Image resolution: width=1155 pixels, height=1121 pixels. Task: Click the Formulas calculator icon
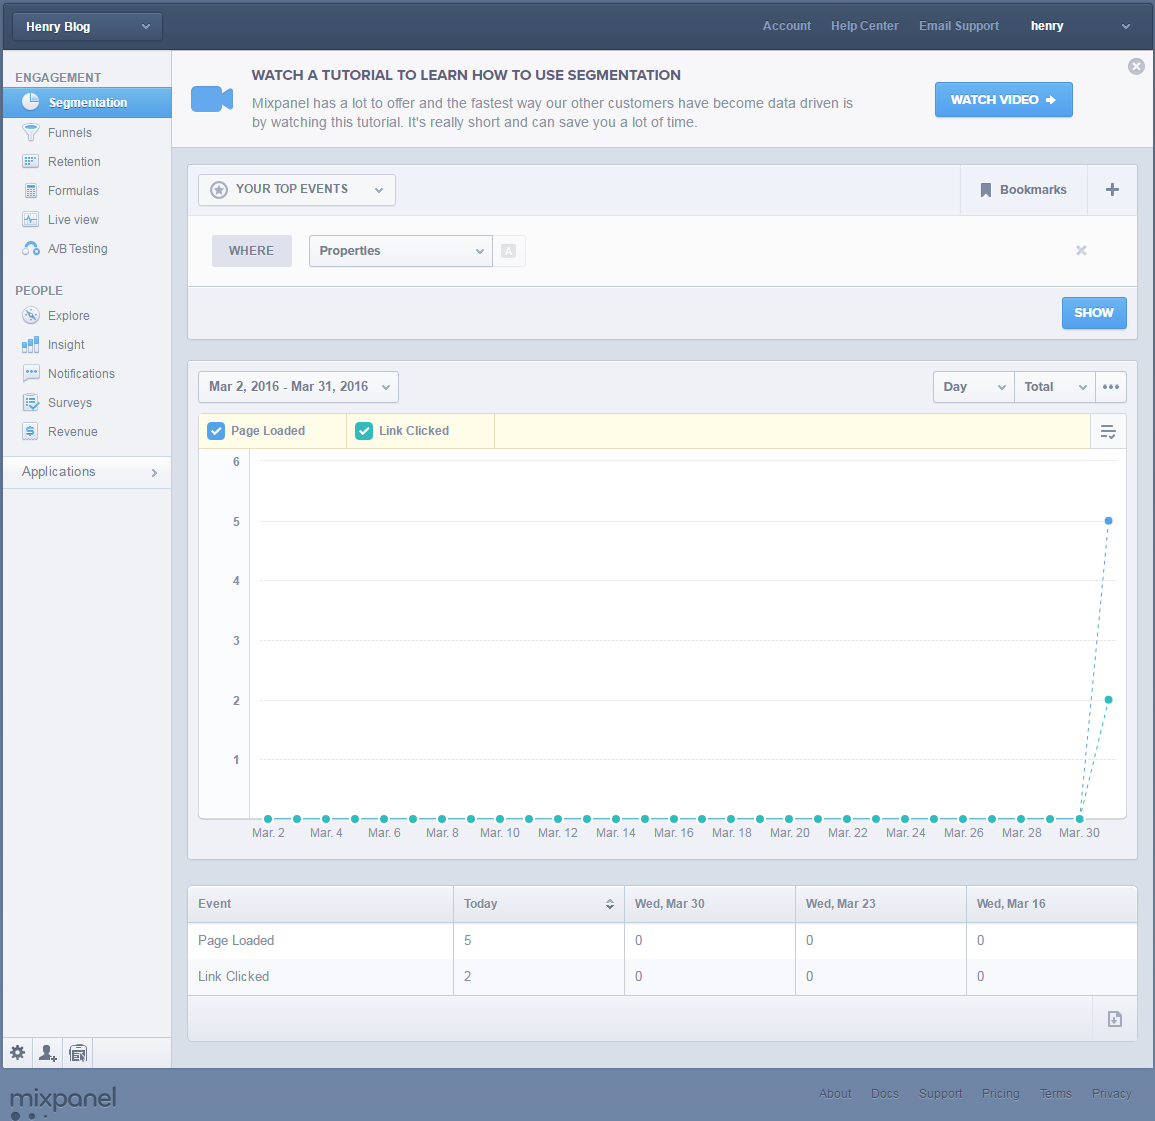coord(30,191)
